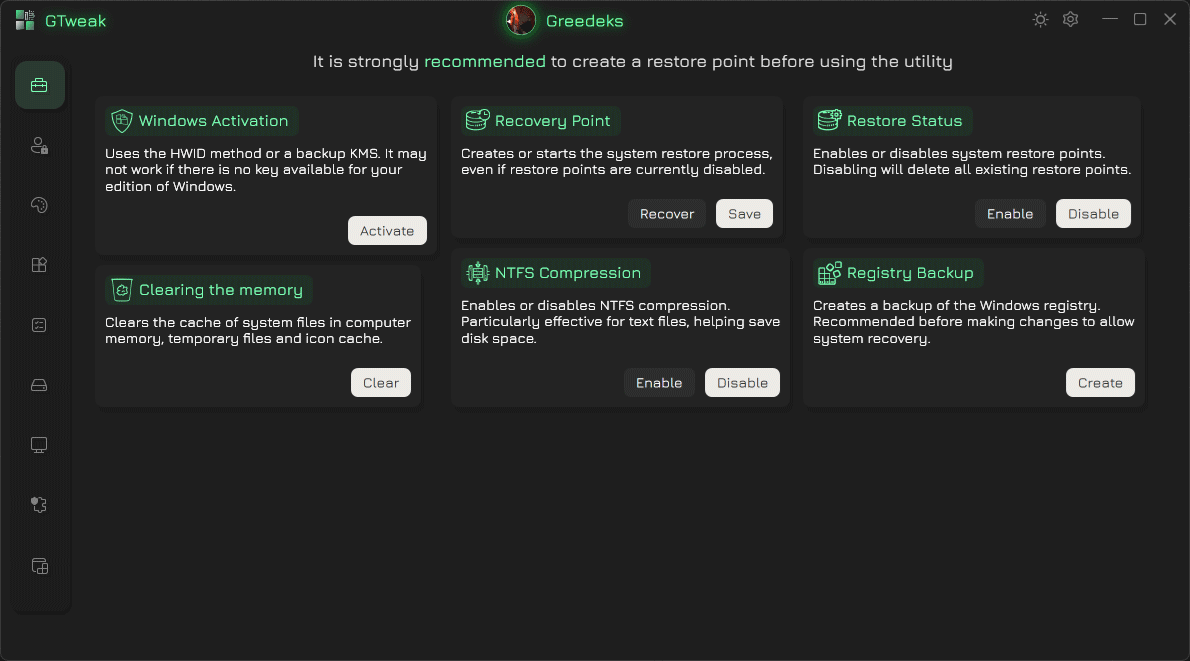Open the apps grid sidebar icon

[39, 265]
